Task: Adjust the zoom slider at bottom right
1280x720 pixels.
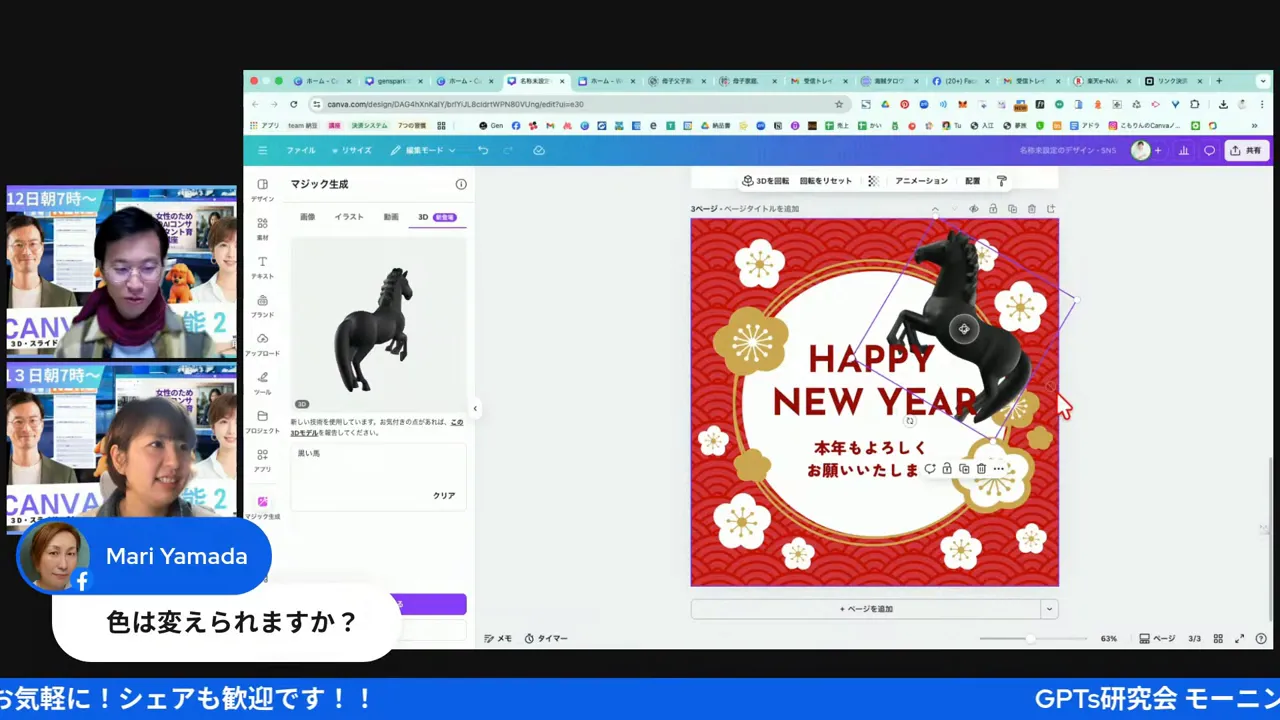Action: pos(1030,638)
